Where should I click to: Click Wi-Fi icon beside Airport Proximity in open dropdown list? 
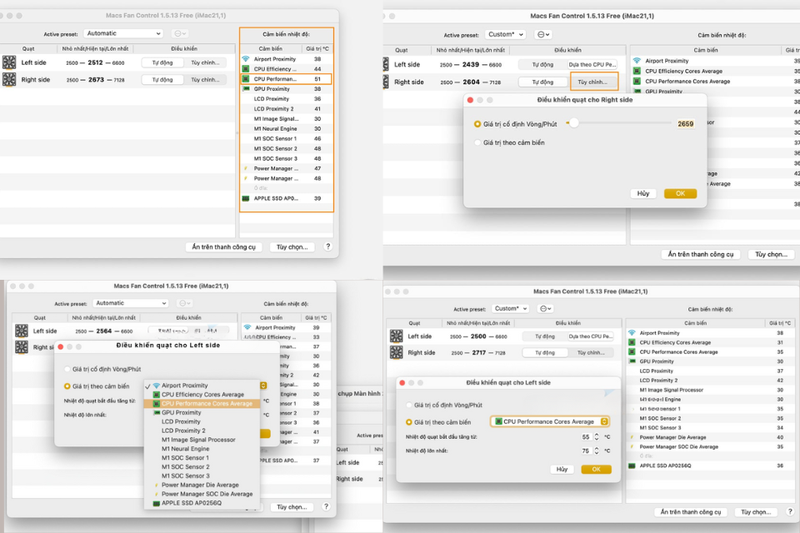(156, 386)
